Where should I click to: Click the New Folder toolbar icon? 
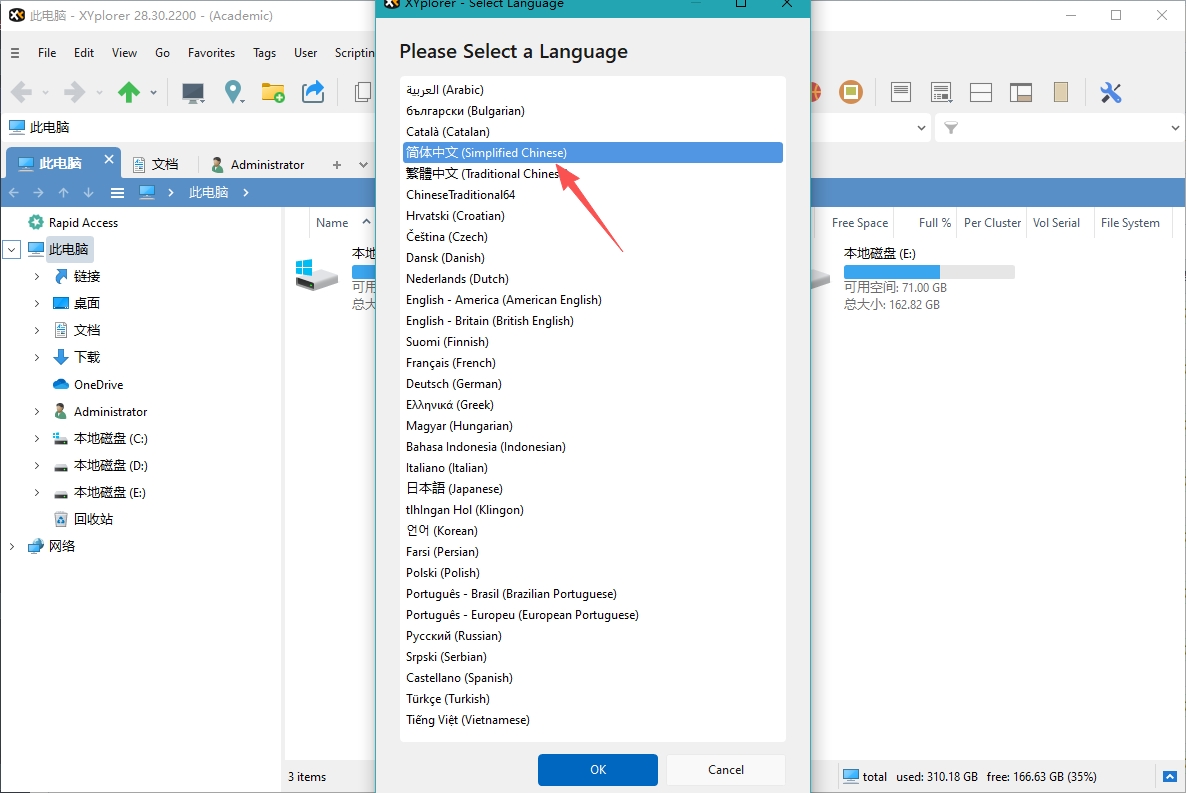pos(273,92)
